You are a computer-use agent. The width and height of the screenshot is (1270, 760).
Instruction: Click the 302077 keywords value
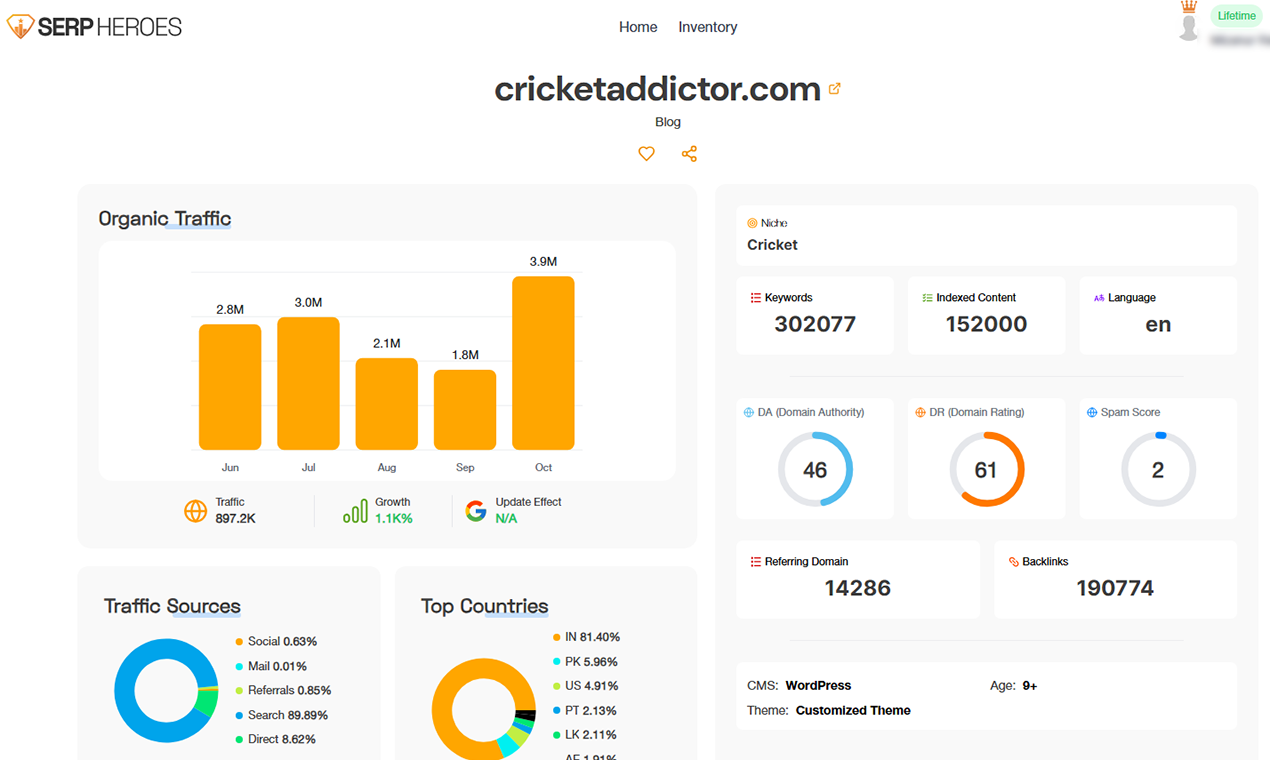point(815,324)
